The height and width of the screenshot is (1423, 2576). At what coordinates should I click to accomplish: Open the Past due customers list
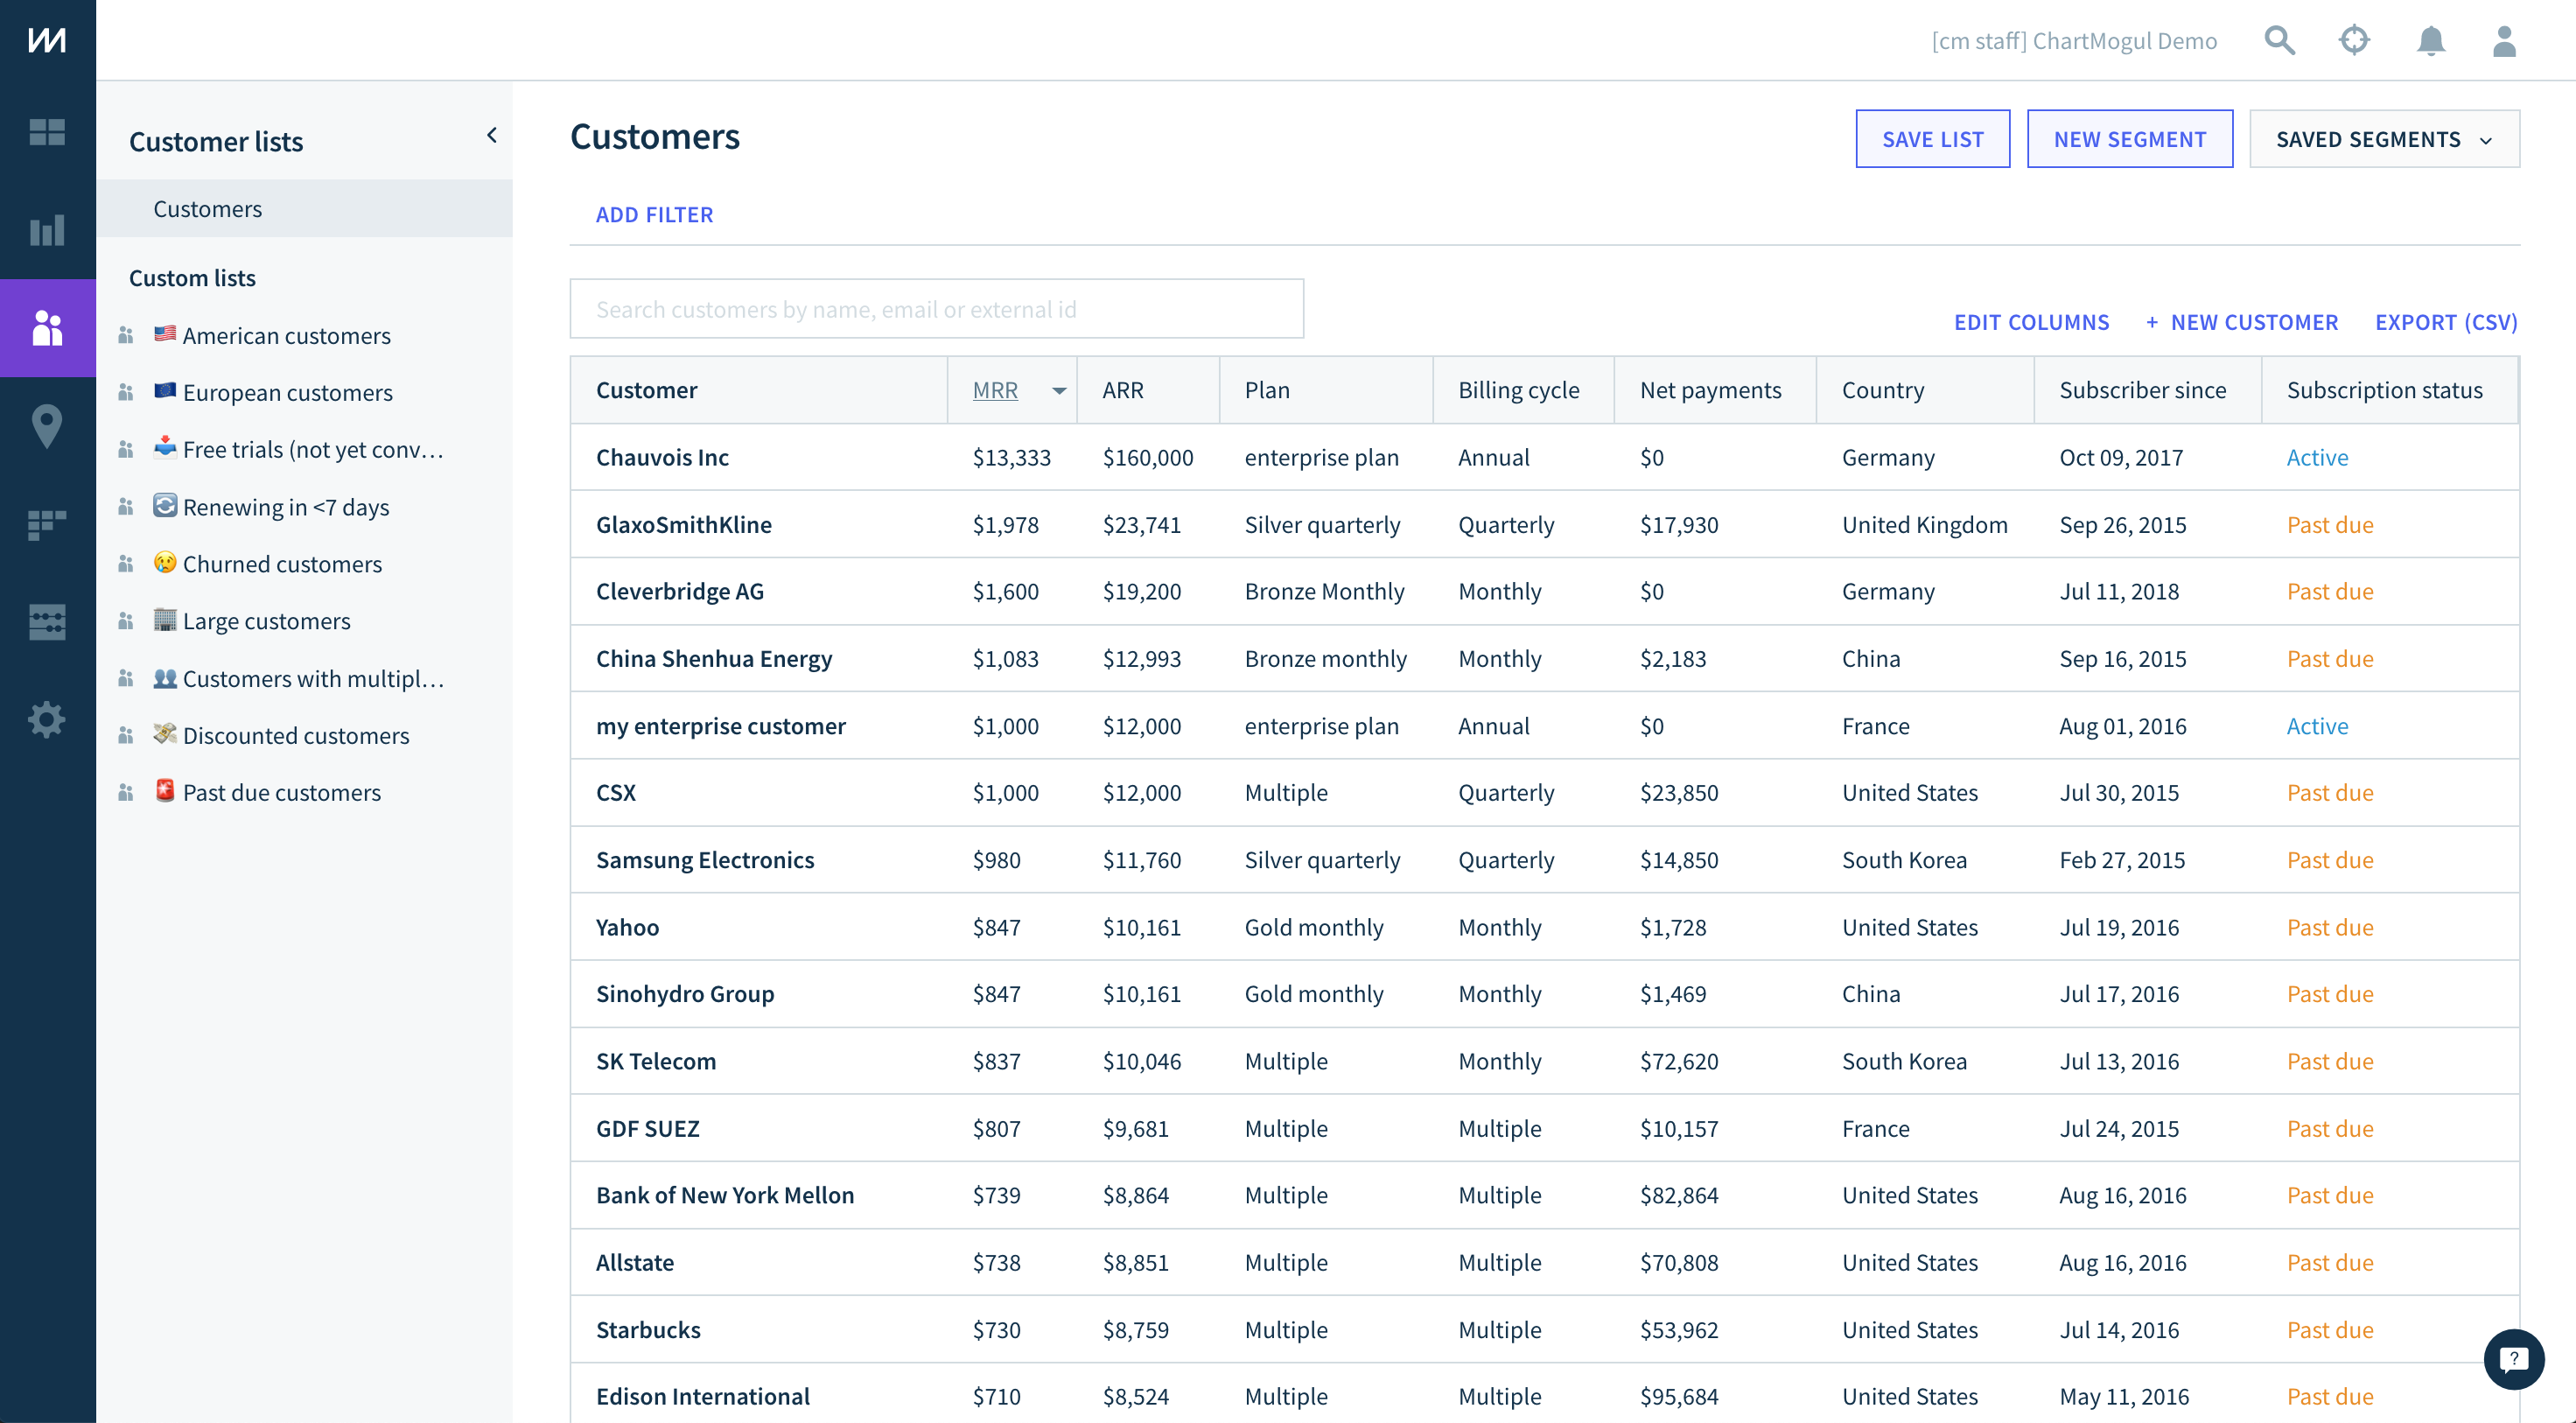[281, 792]
